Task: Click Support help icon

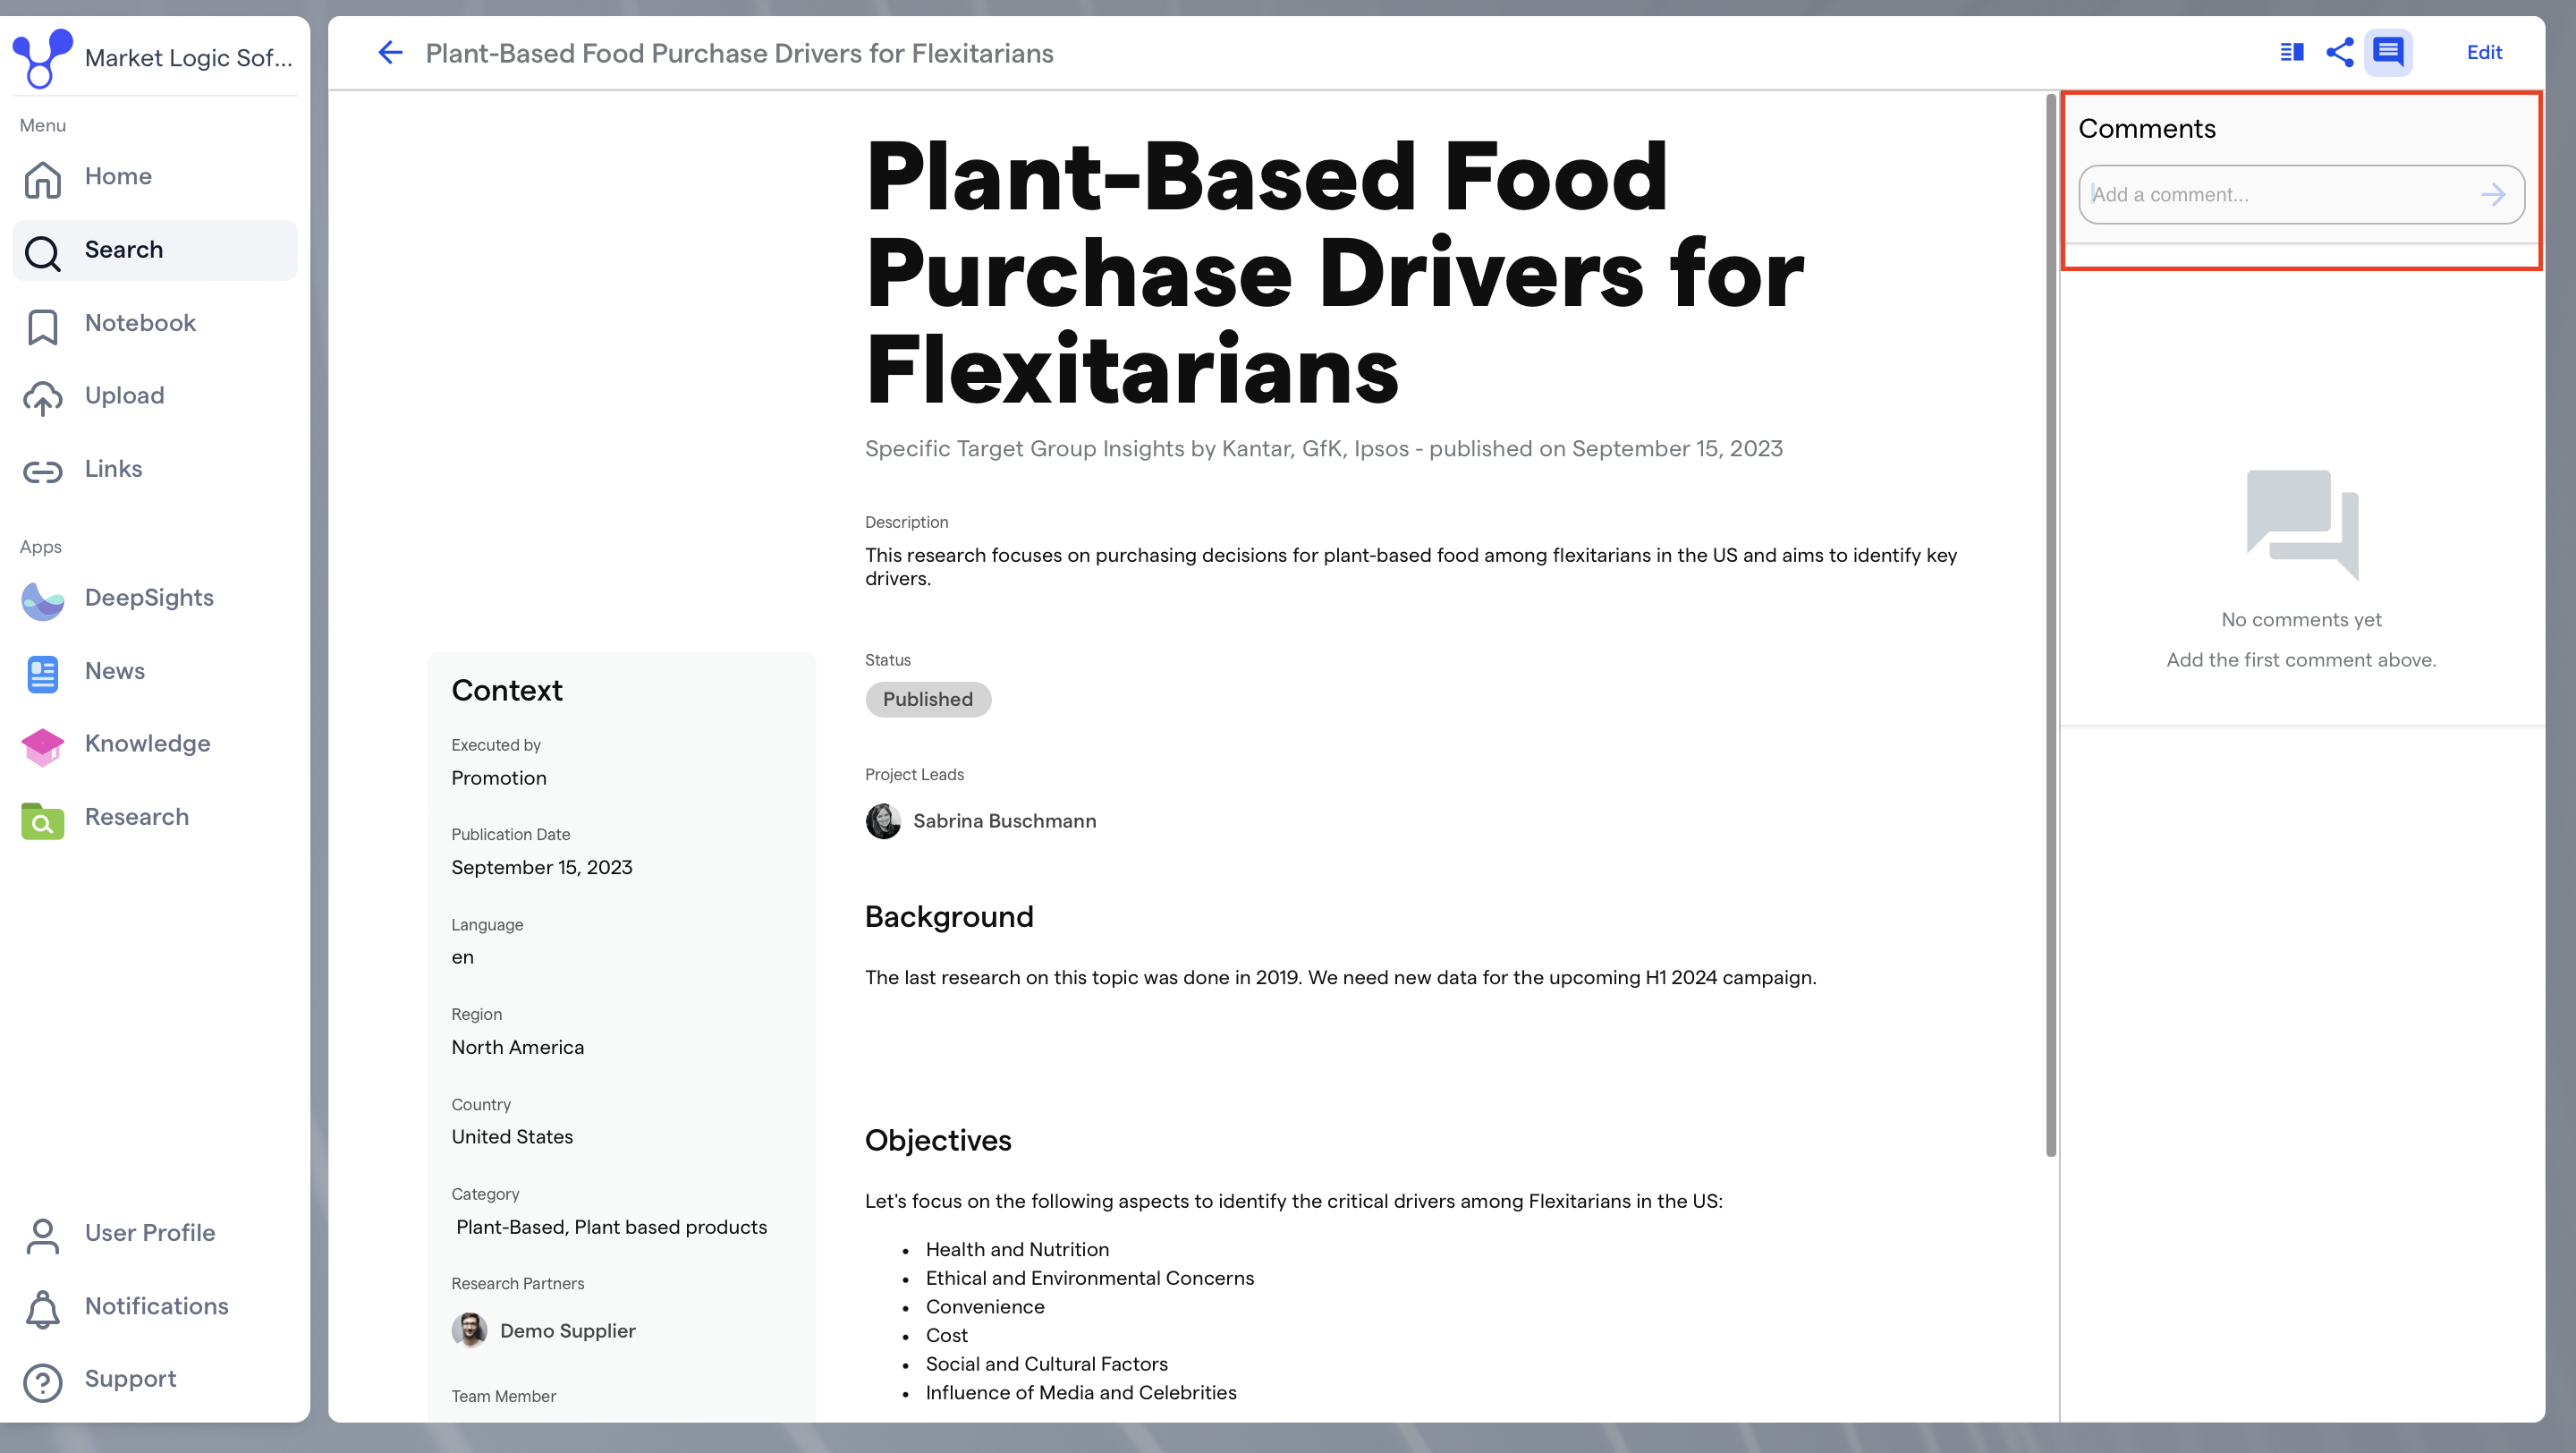Action: tap(42, 1380)
